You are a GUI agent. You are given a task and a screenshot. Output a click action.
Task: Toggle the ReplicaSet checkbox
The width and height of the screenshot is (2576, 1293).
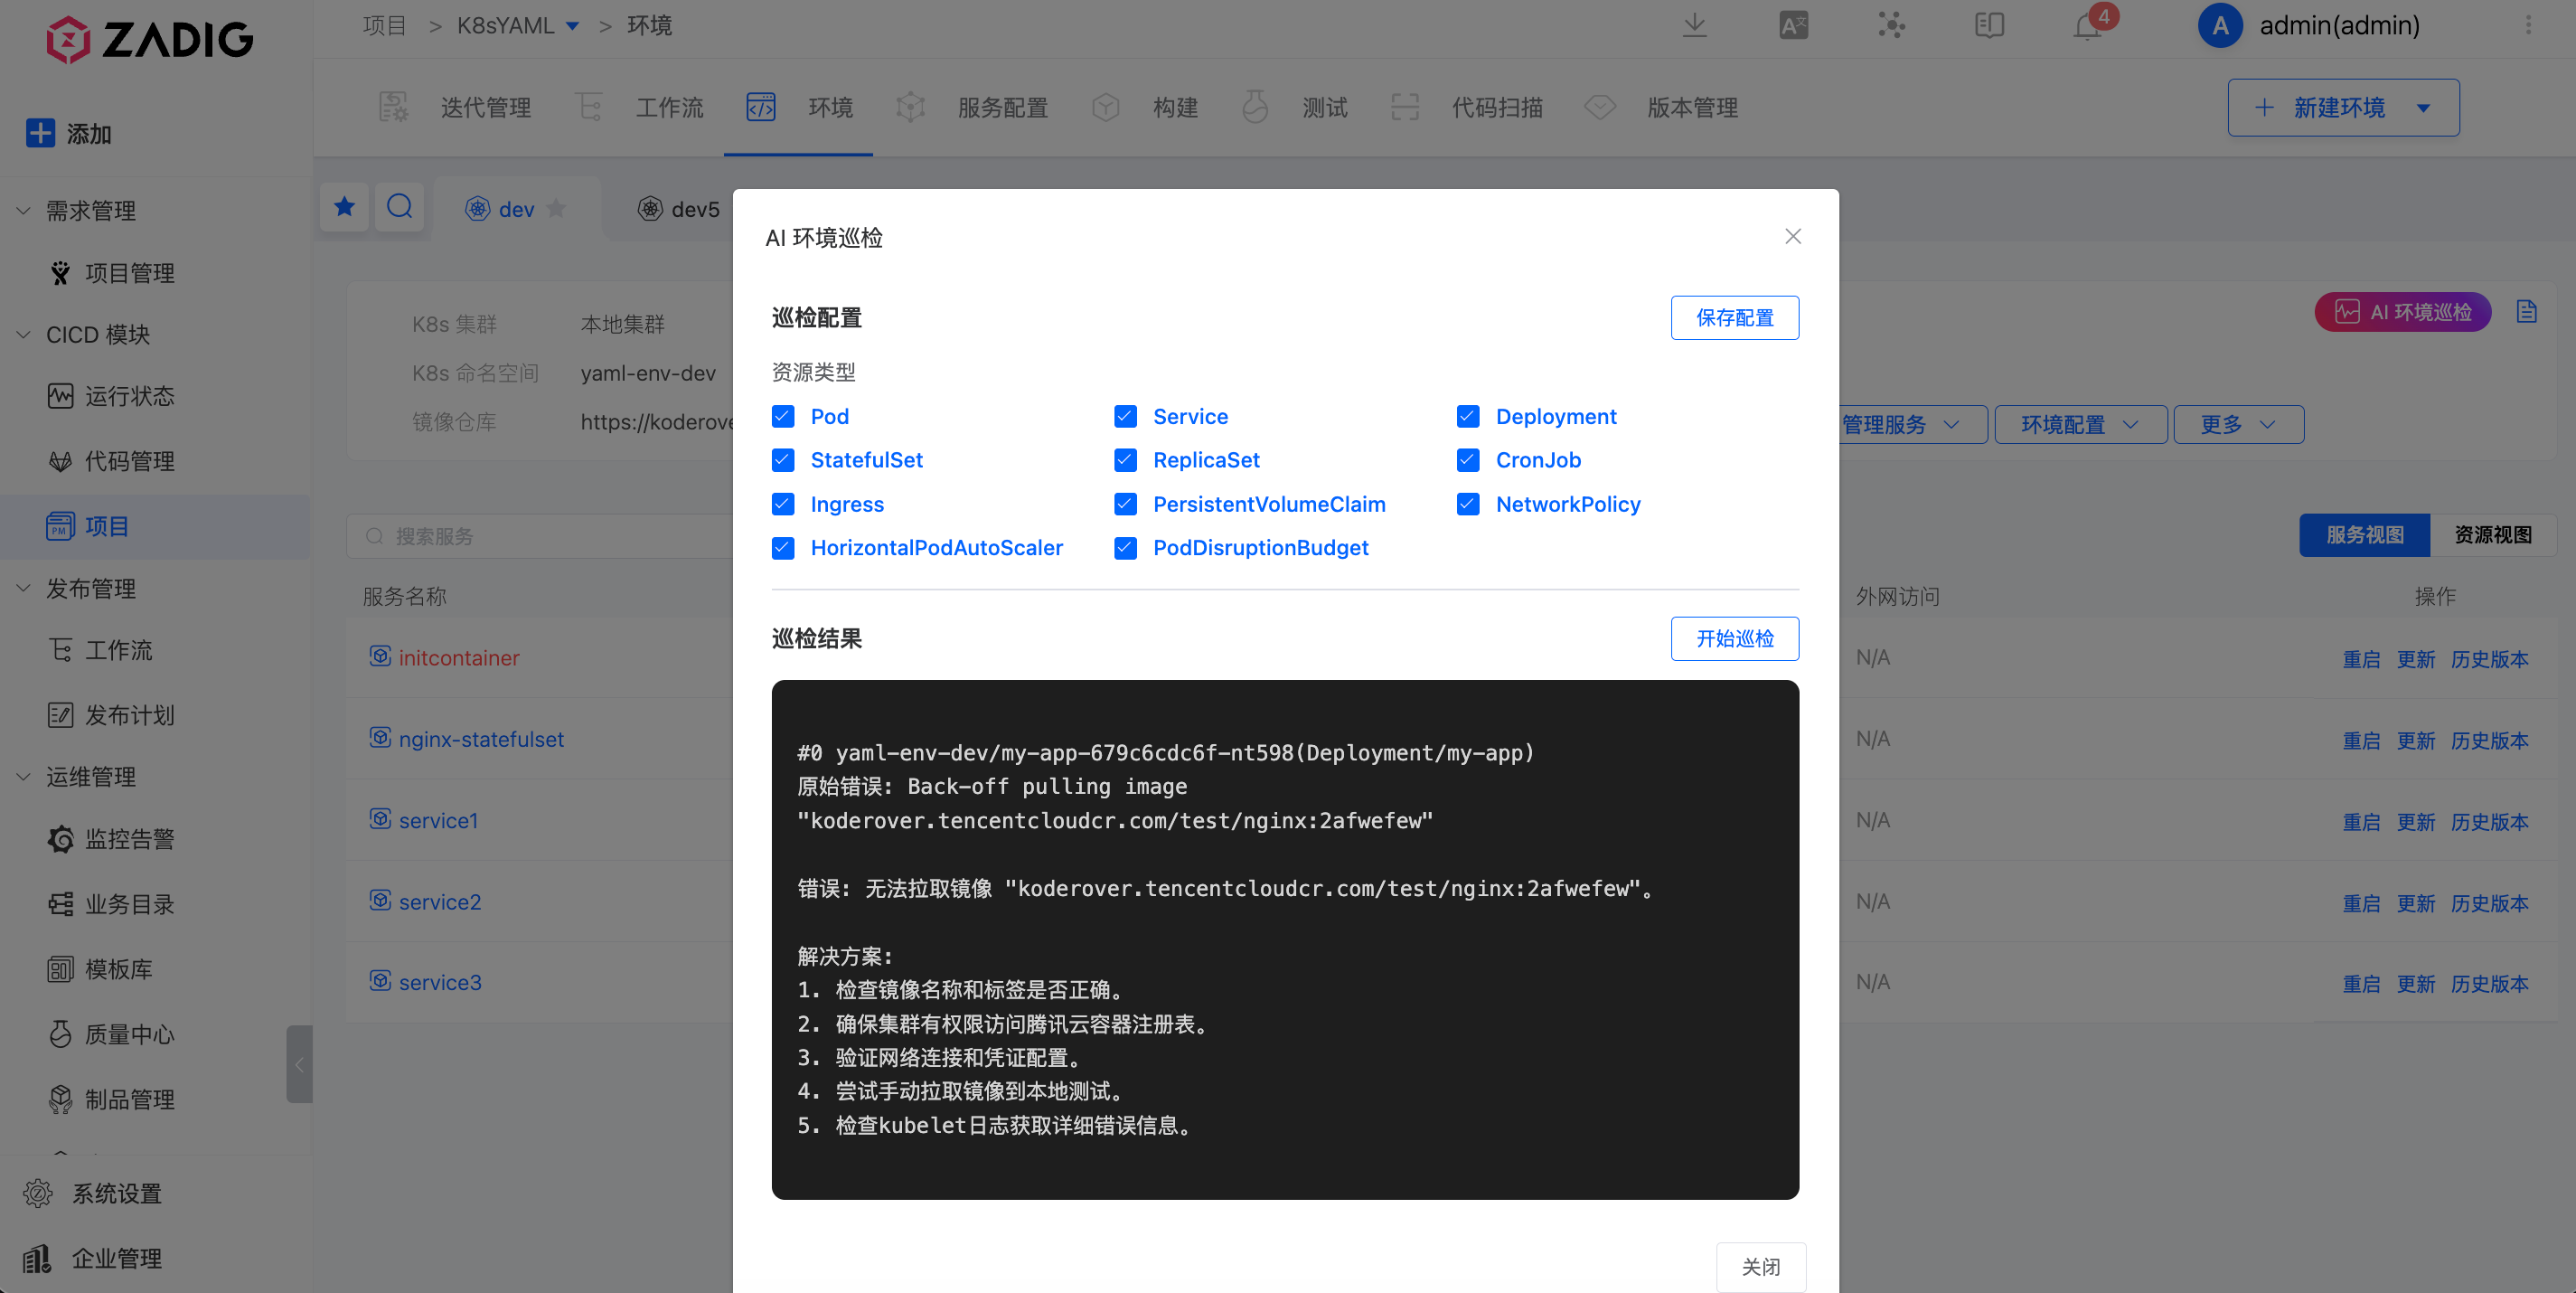coord(1126,460)
